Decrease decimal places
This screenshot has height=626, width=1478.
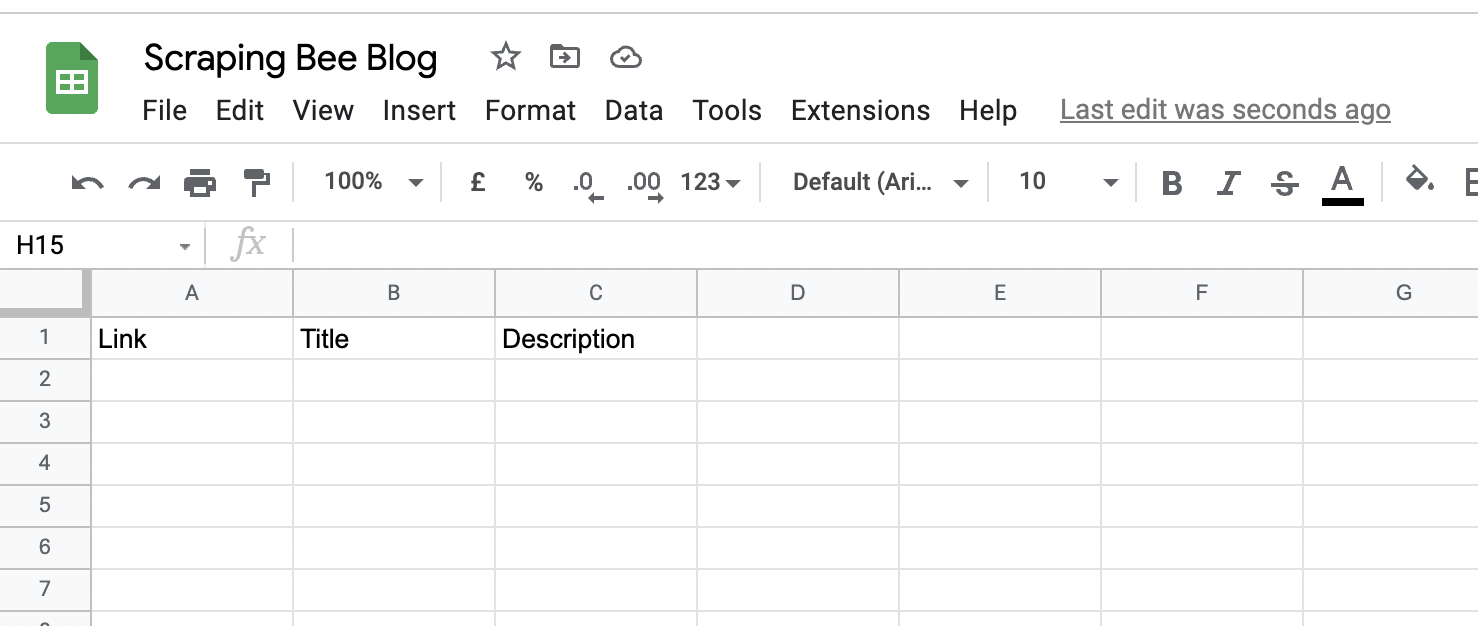(x=585, y=182)
